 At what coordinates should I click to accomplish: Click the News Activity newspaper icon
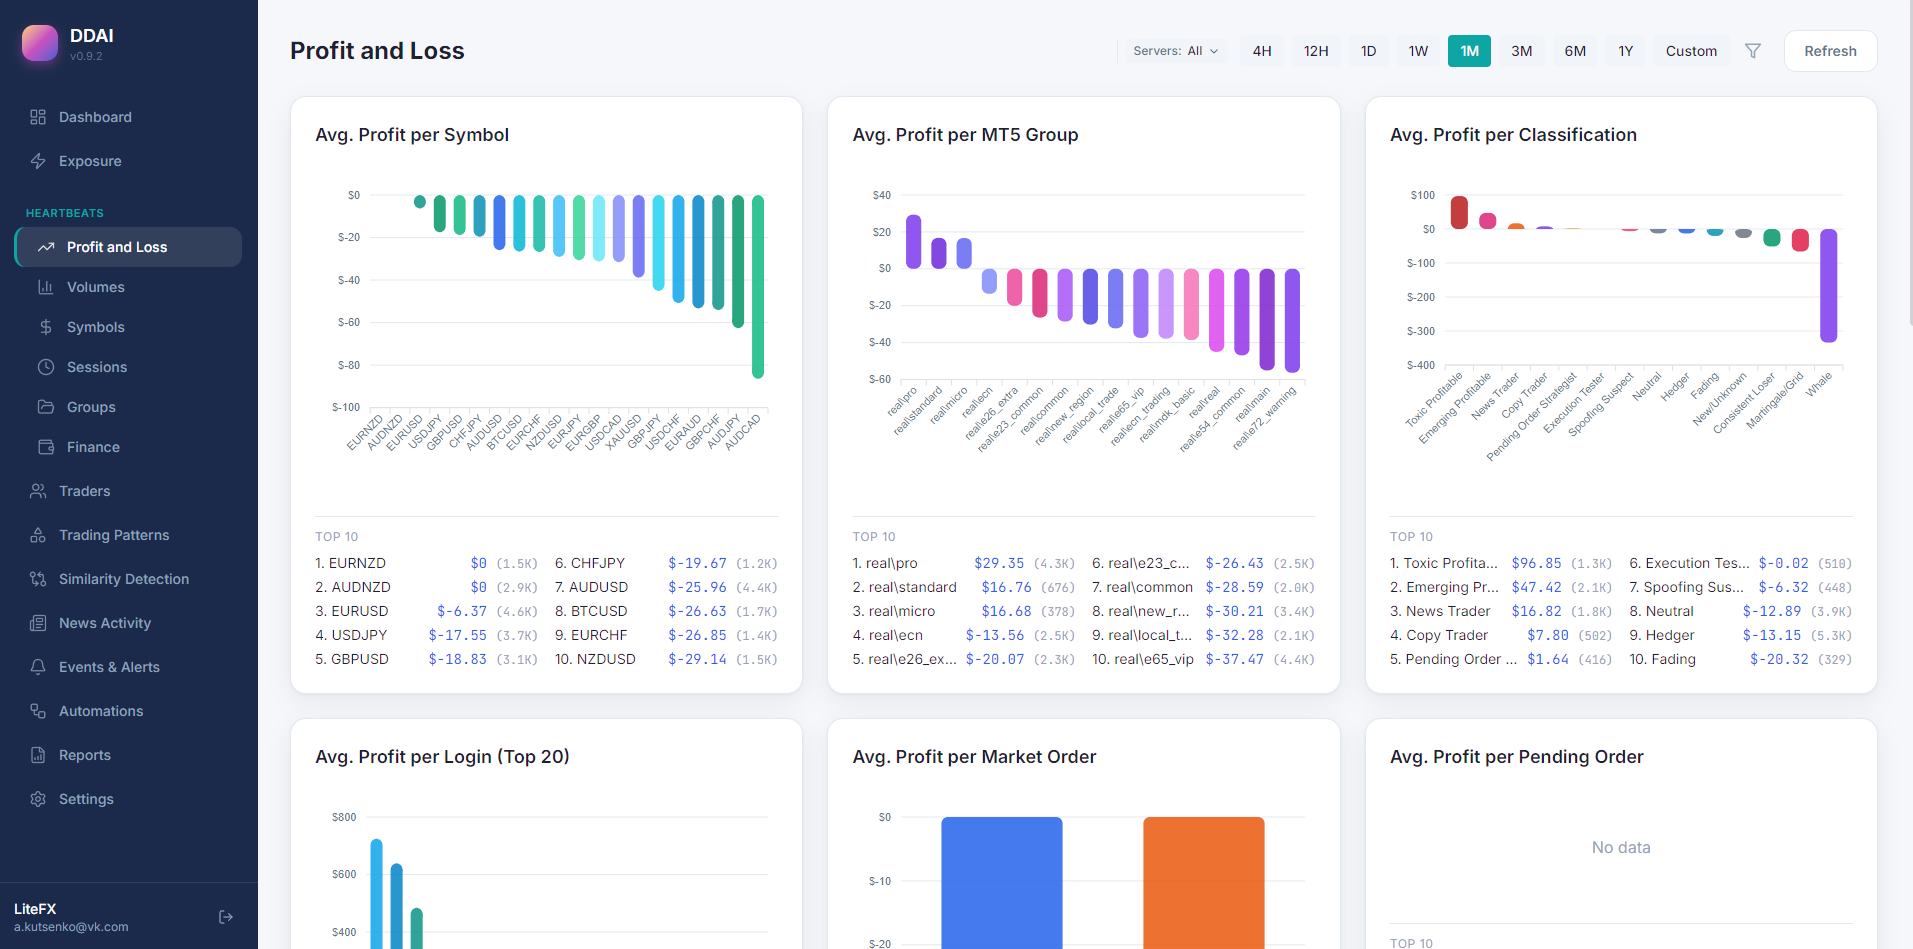click(38, 623)
